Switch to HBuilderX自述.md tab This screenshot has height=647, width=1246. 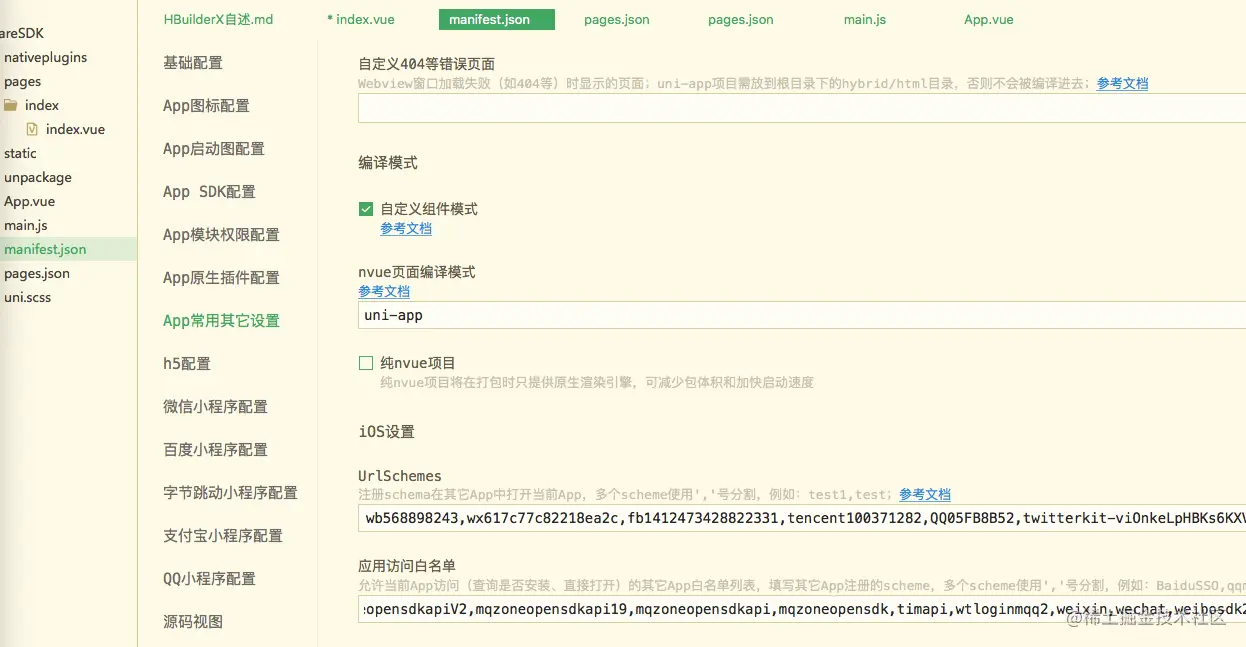[x=218, y=19]
